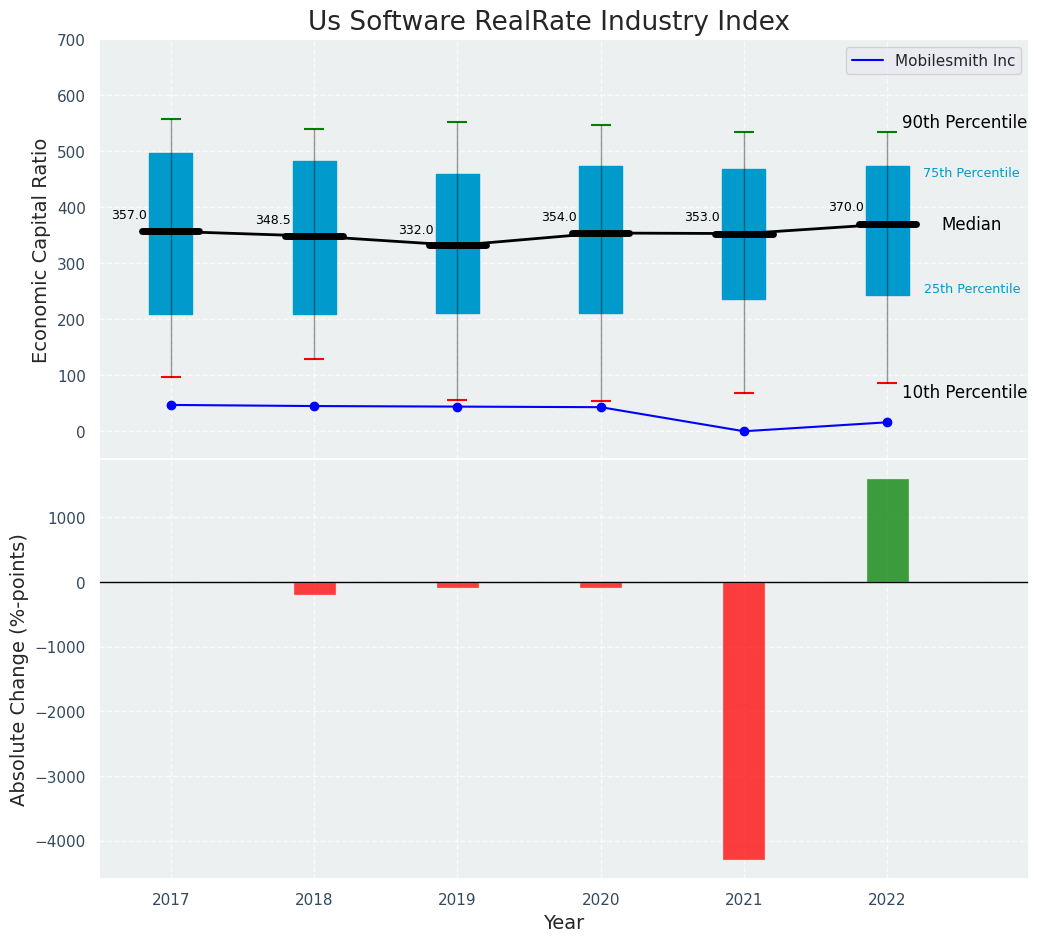This screenshot has width=1039, height=942.
Task: Click the small red 2018 change bar
Action: tap(314, 588)
